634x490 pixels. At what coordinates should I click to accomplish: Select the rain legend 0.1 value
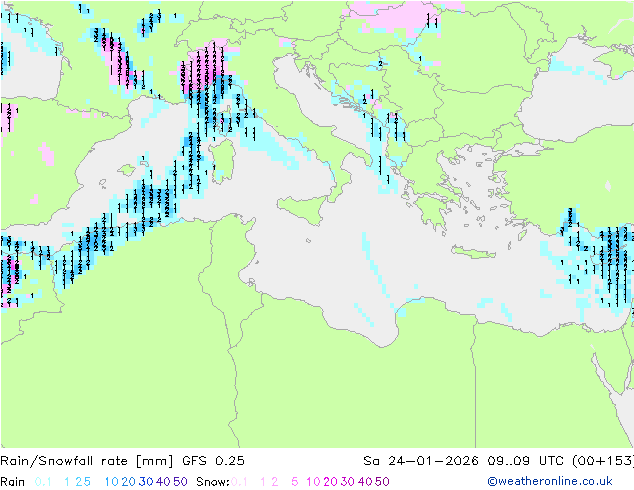43,482
